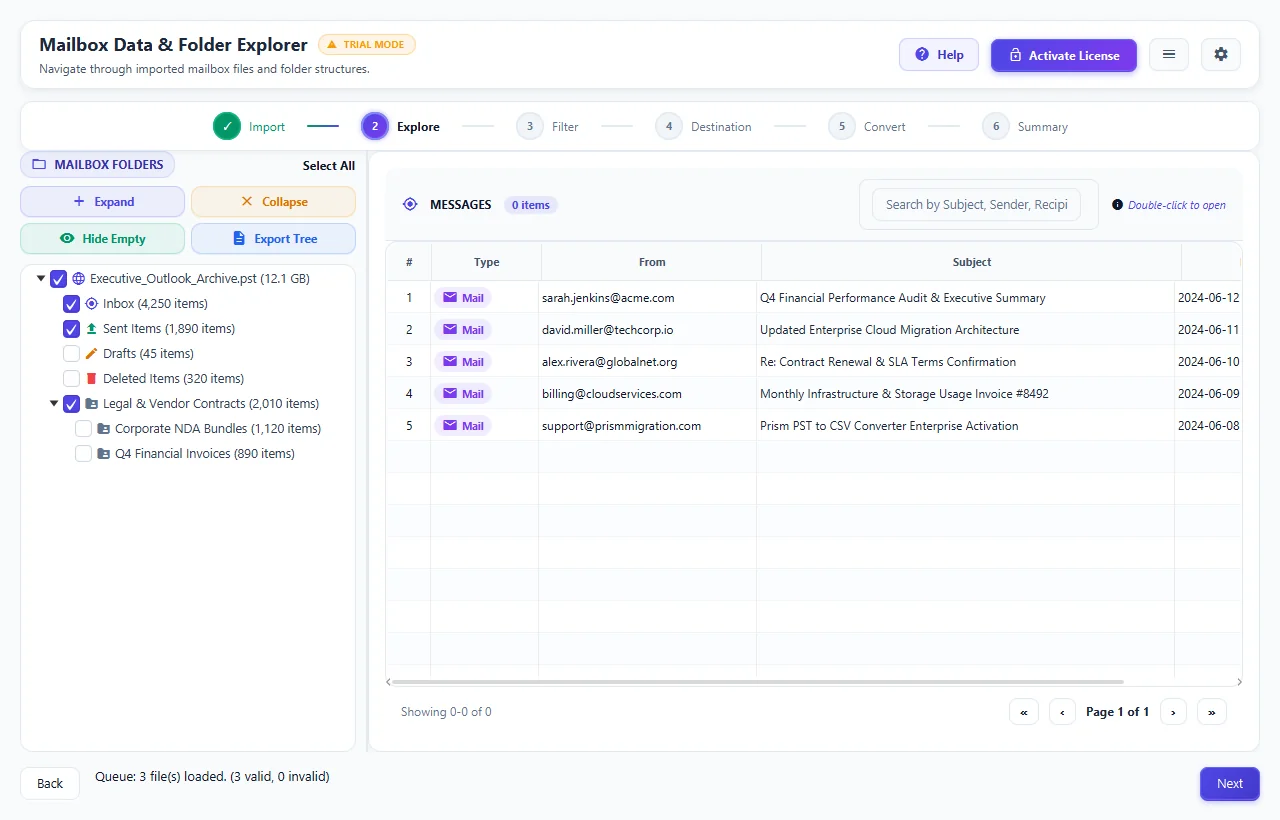This screenshot has width=1280, height=820.
Task: Click Select All folders
Action: 329,166
